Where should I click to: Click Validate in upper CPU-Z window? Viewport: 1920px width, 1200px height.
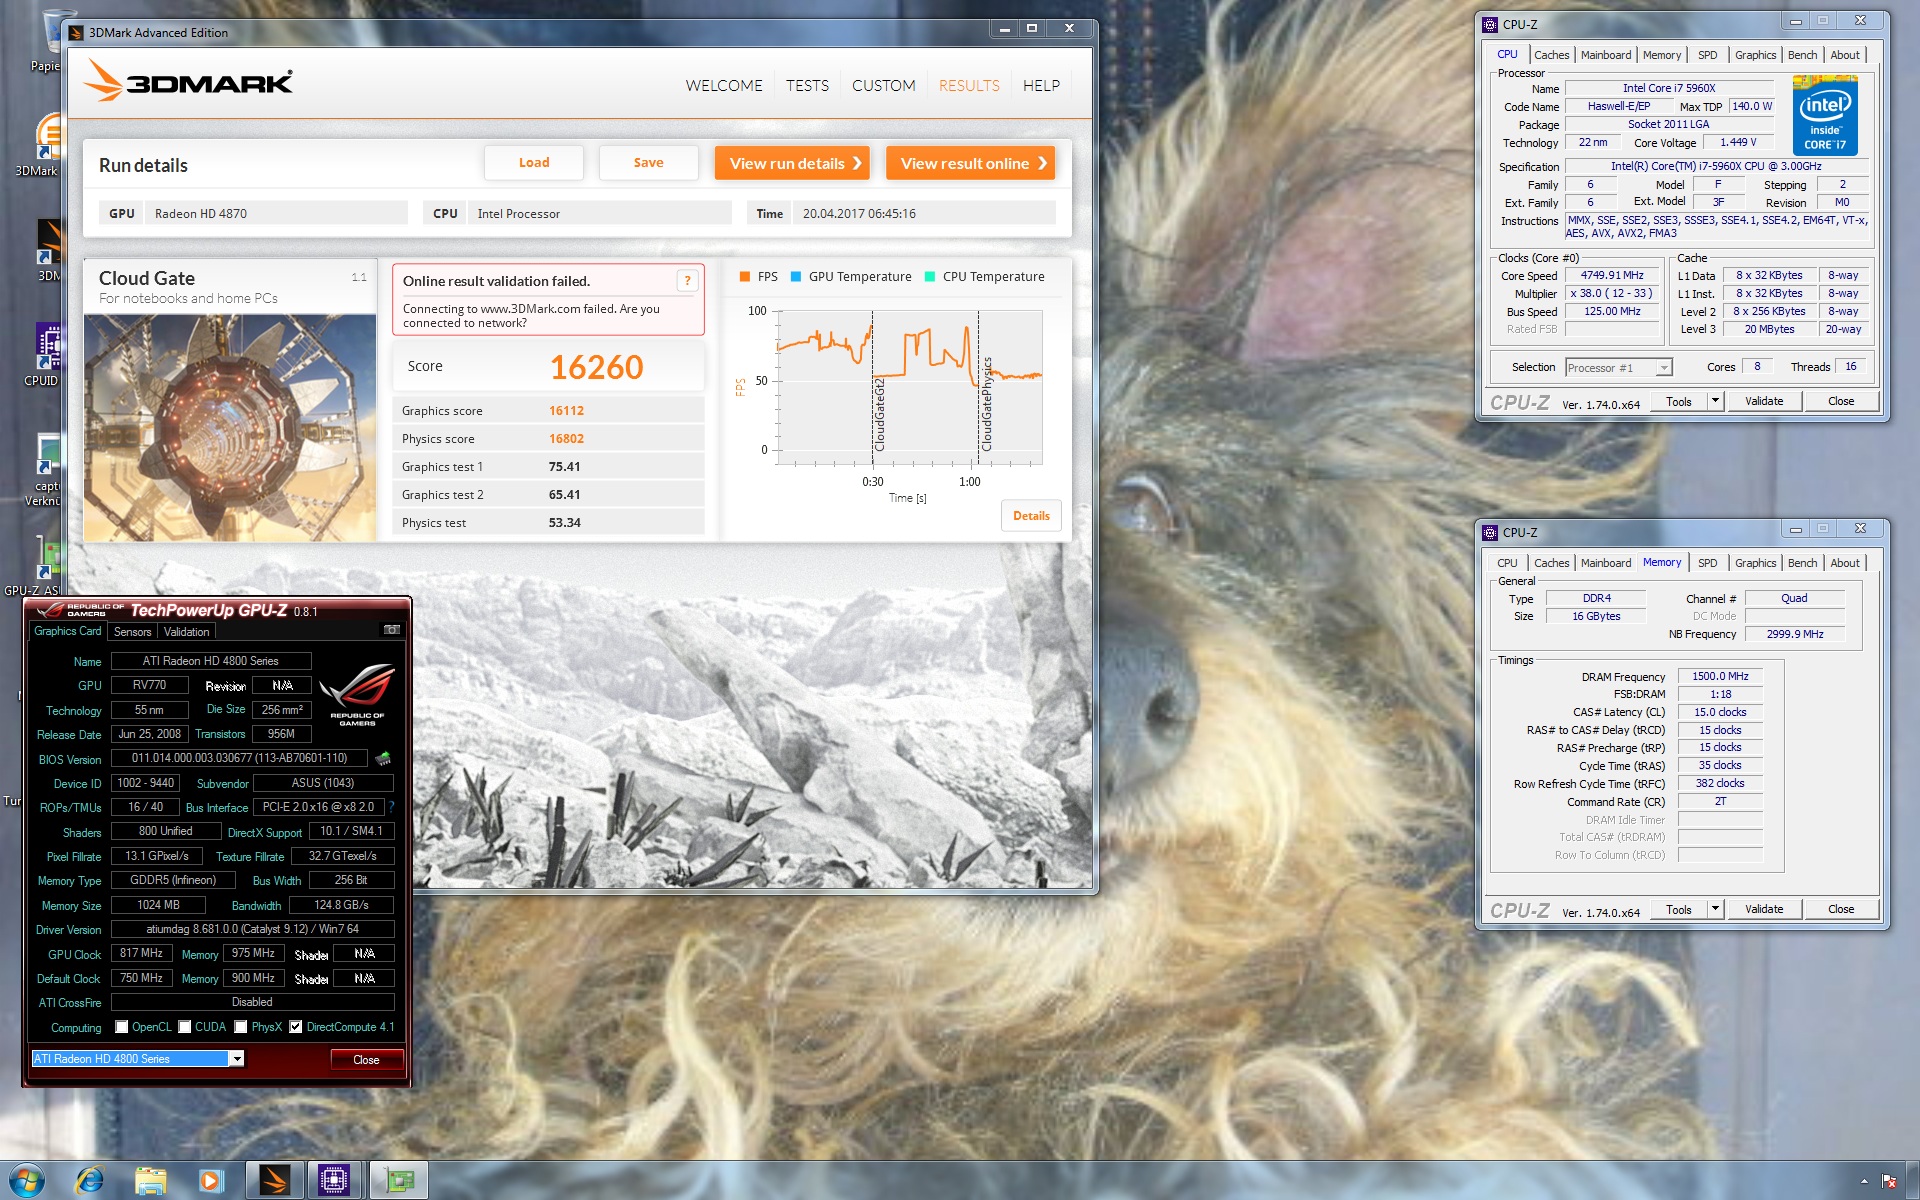[x=1764, y=401]
